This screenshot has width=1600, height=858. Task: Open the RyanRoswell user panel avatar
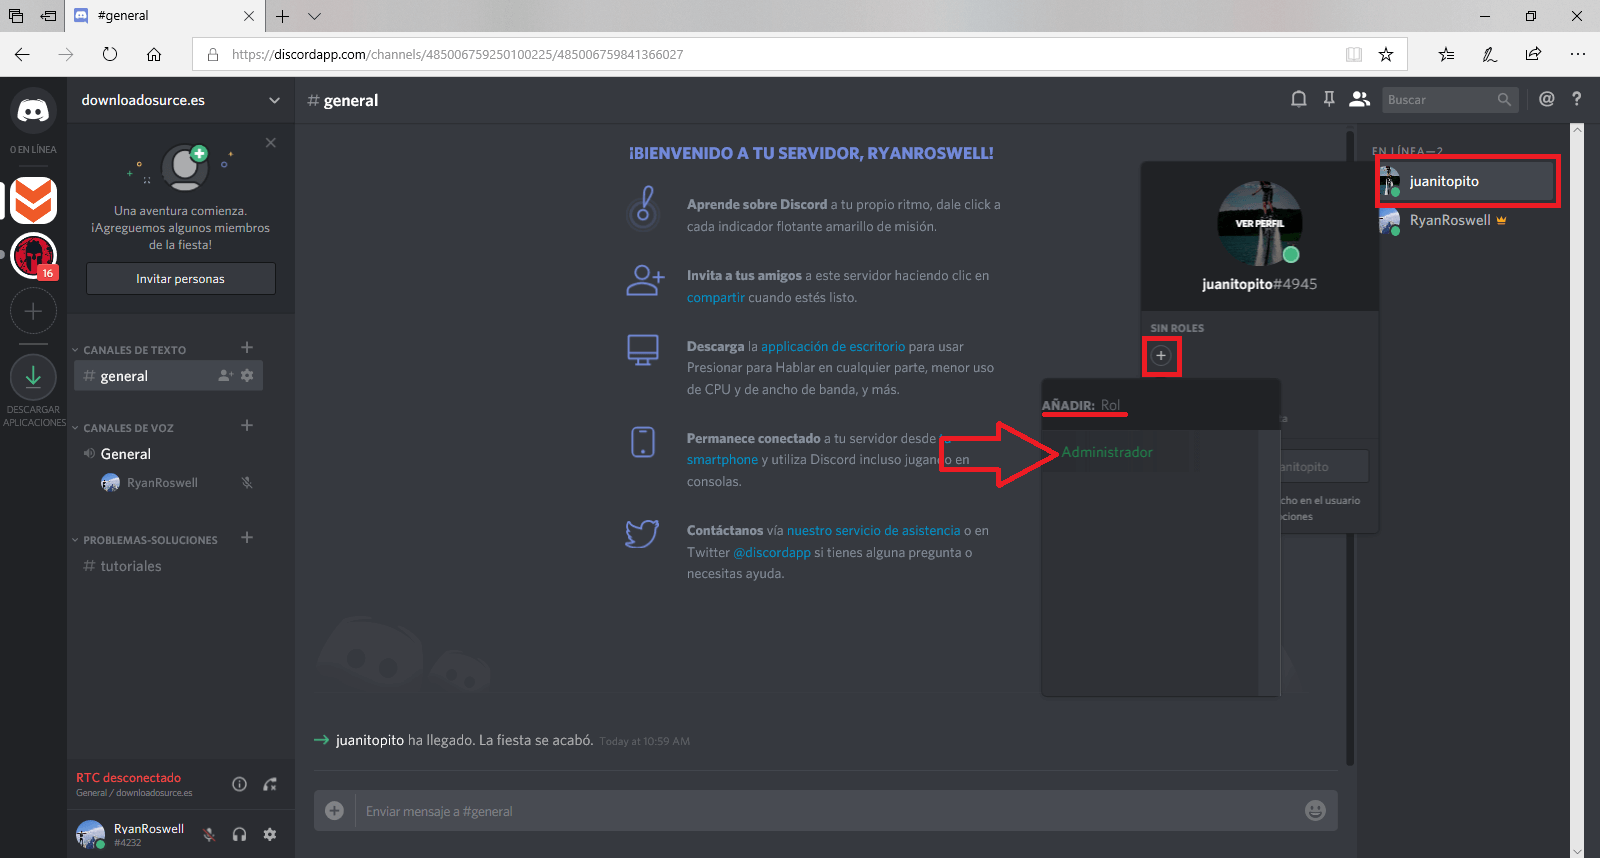(90, 834)
